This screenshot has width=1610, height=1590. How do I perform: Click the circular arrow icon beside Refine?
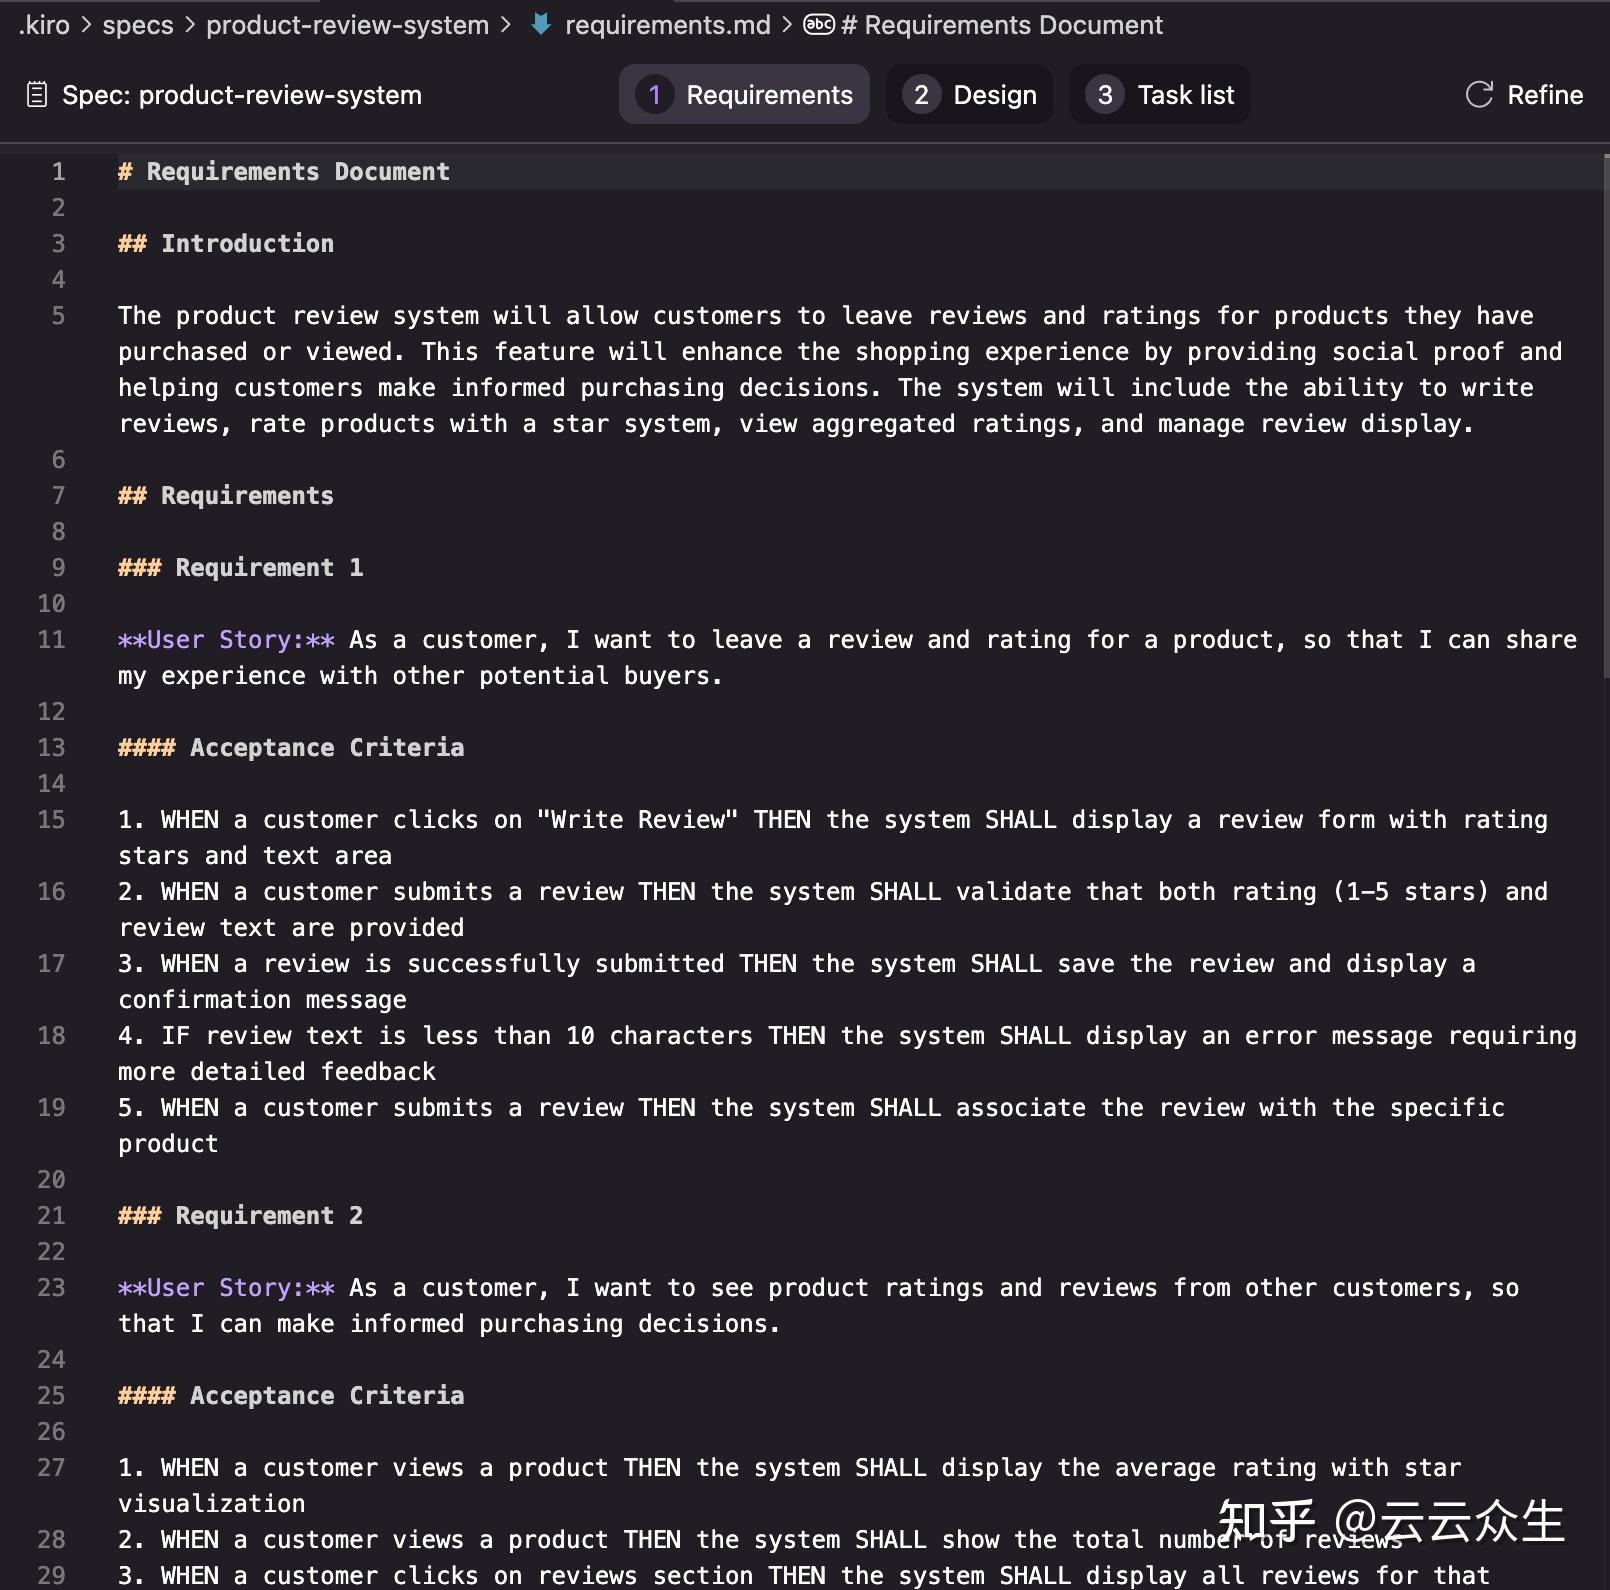(1479, 95)
